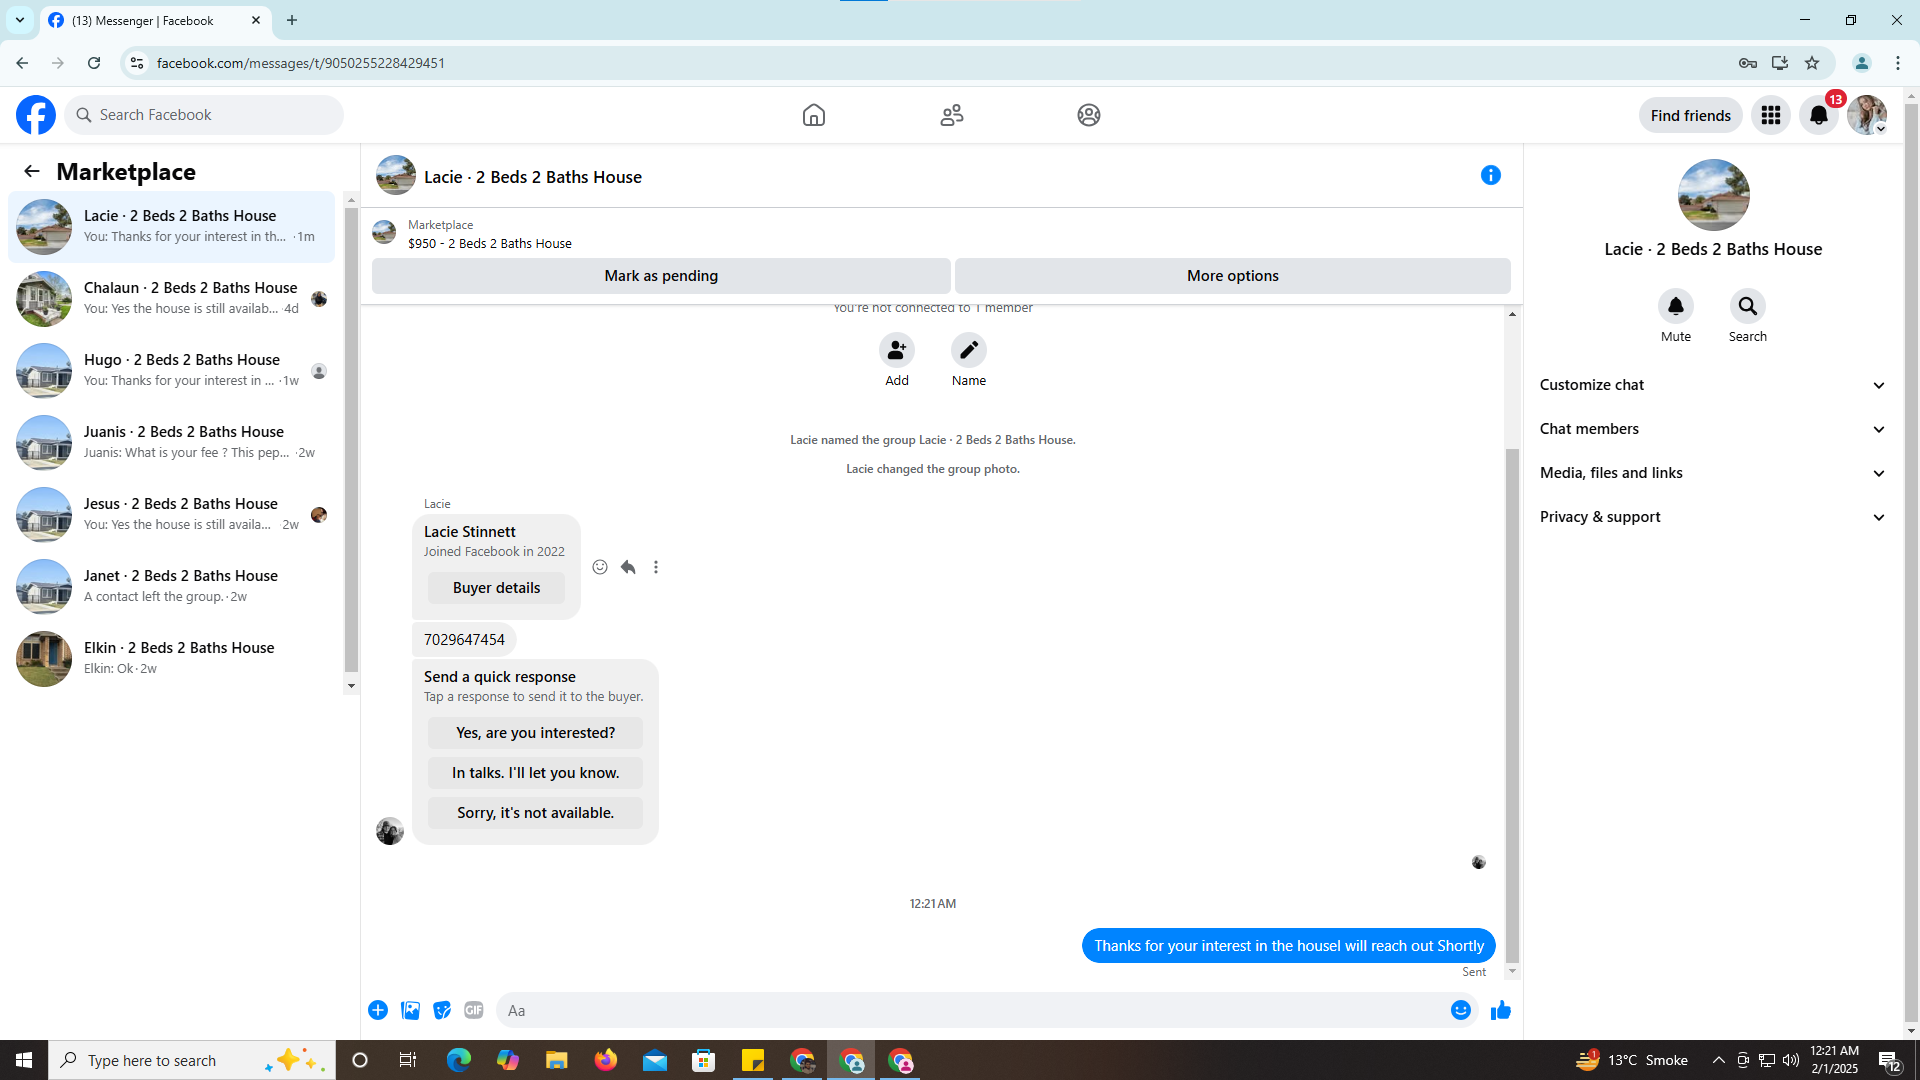This screenshot has width=1920, height=1080.
Task: Edit the group chat name
Action: click(969, 350)
